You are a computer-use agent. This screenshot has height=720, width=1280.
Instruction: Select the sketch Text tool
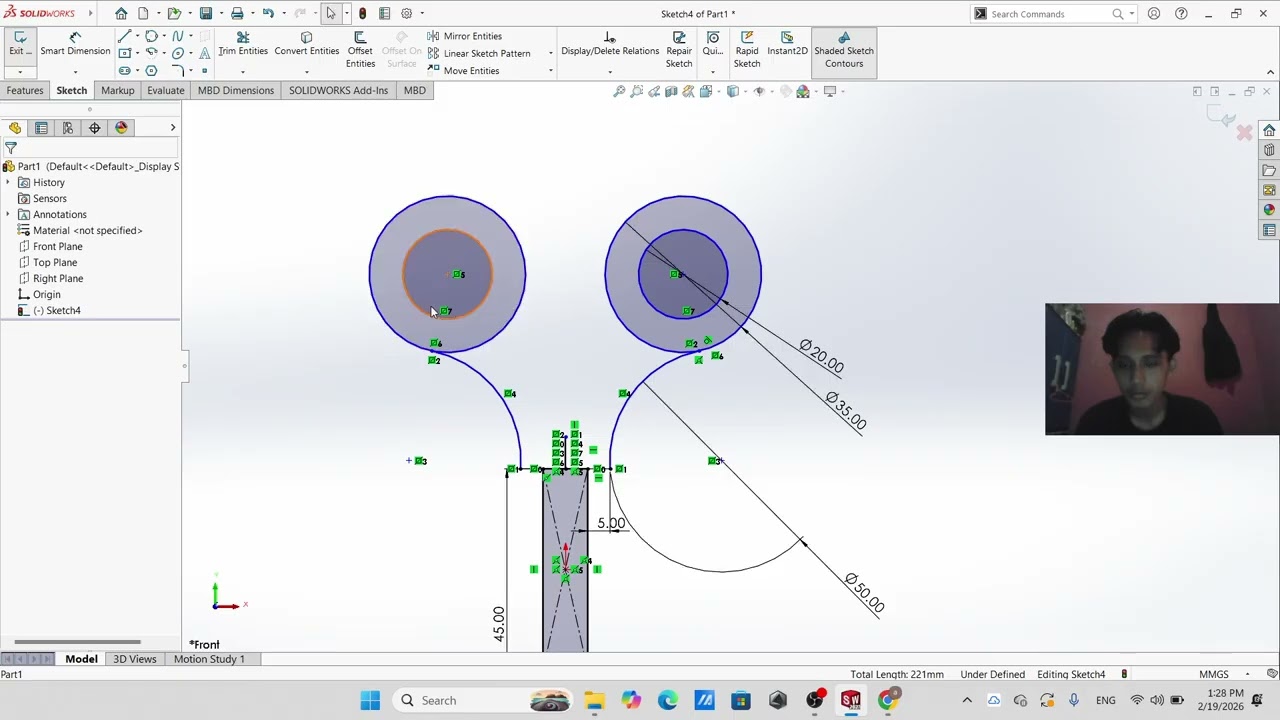205,52
